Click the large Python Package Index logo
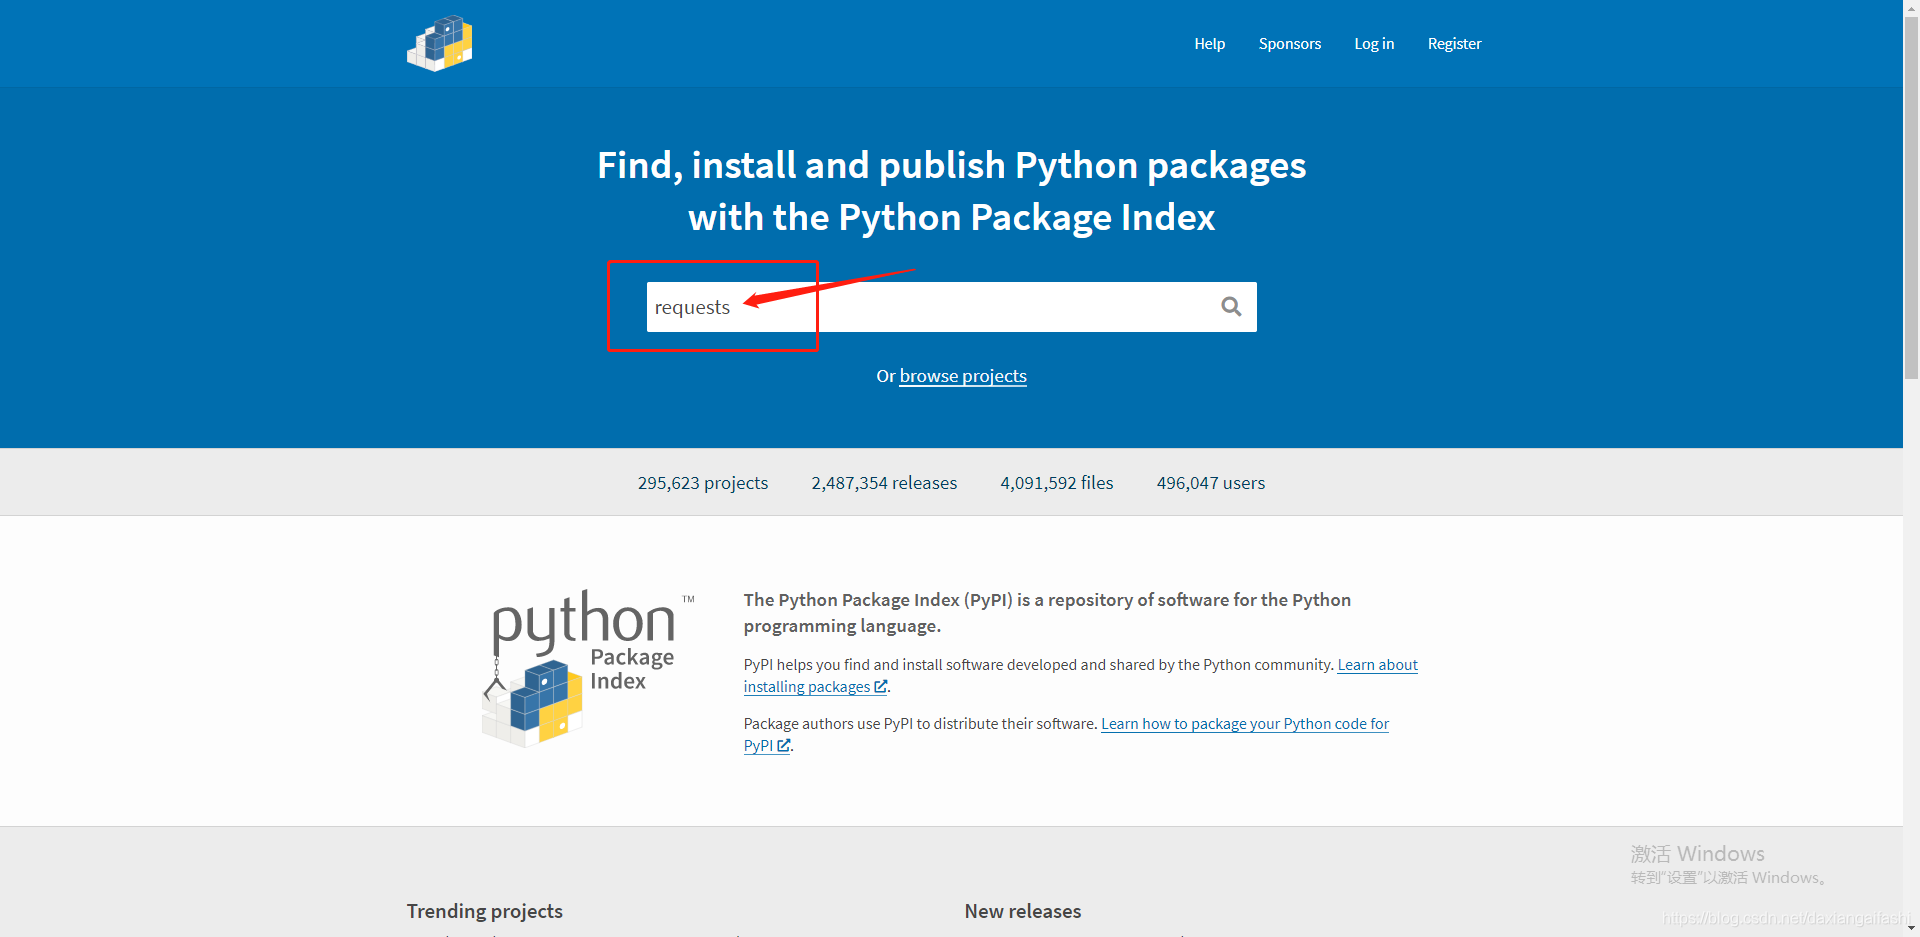 coord(588,668)
